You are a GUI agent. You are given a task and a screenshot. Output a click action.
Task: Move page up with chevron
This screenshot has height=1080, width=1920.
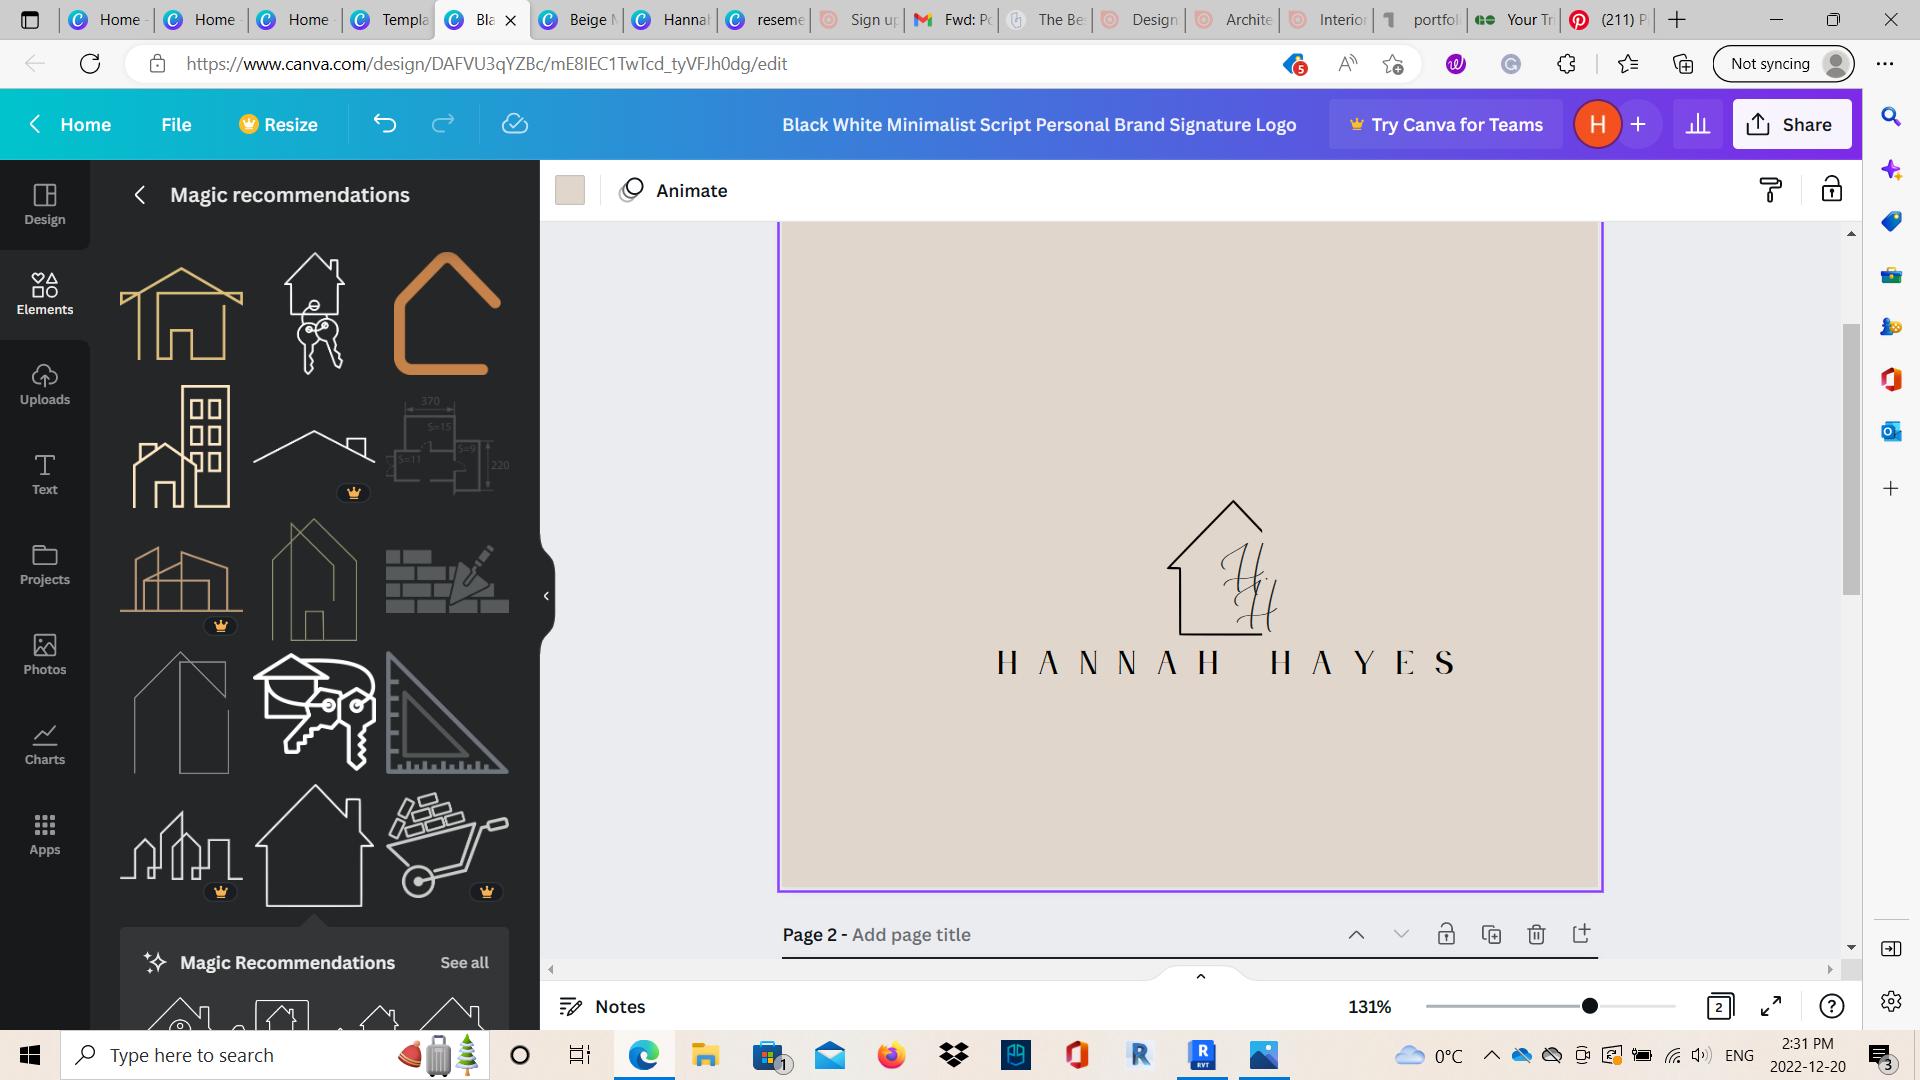click(1356, 935)
